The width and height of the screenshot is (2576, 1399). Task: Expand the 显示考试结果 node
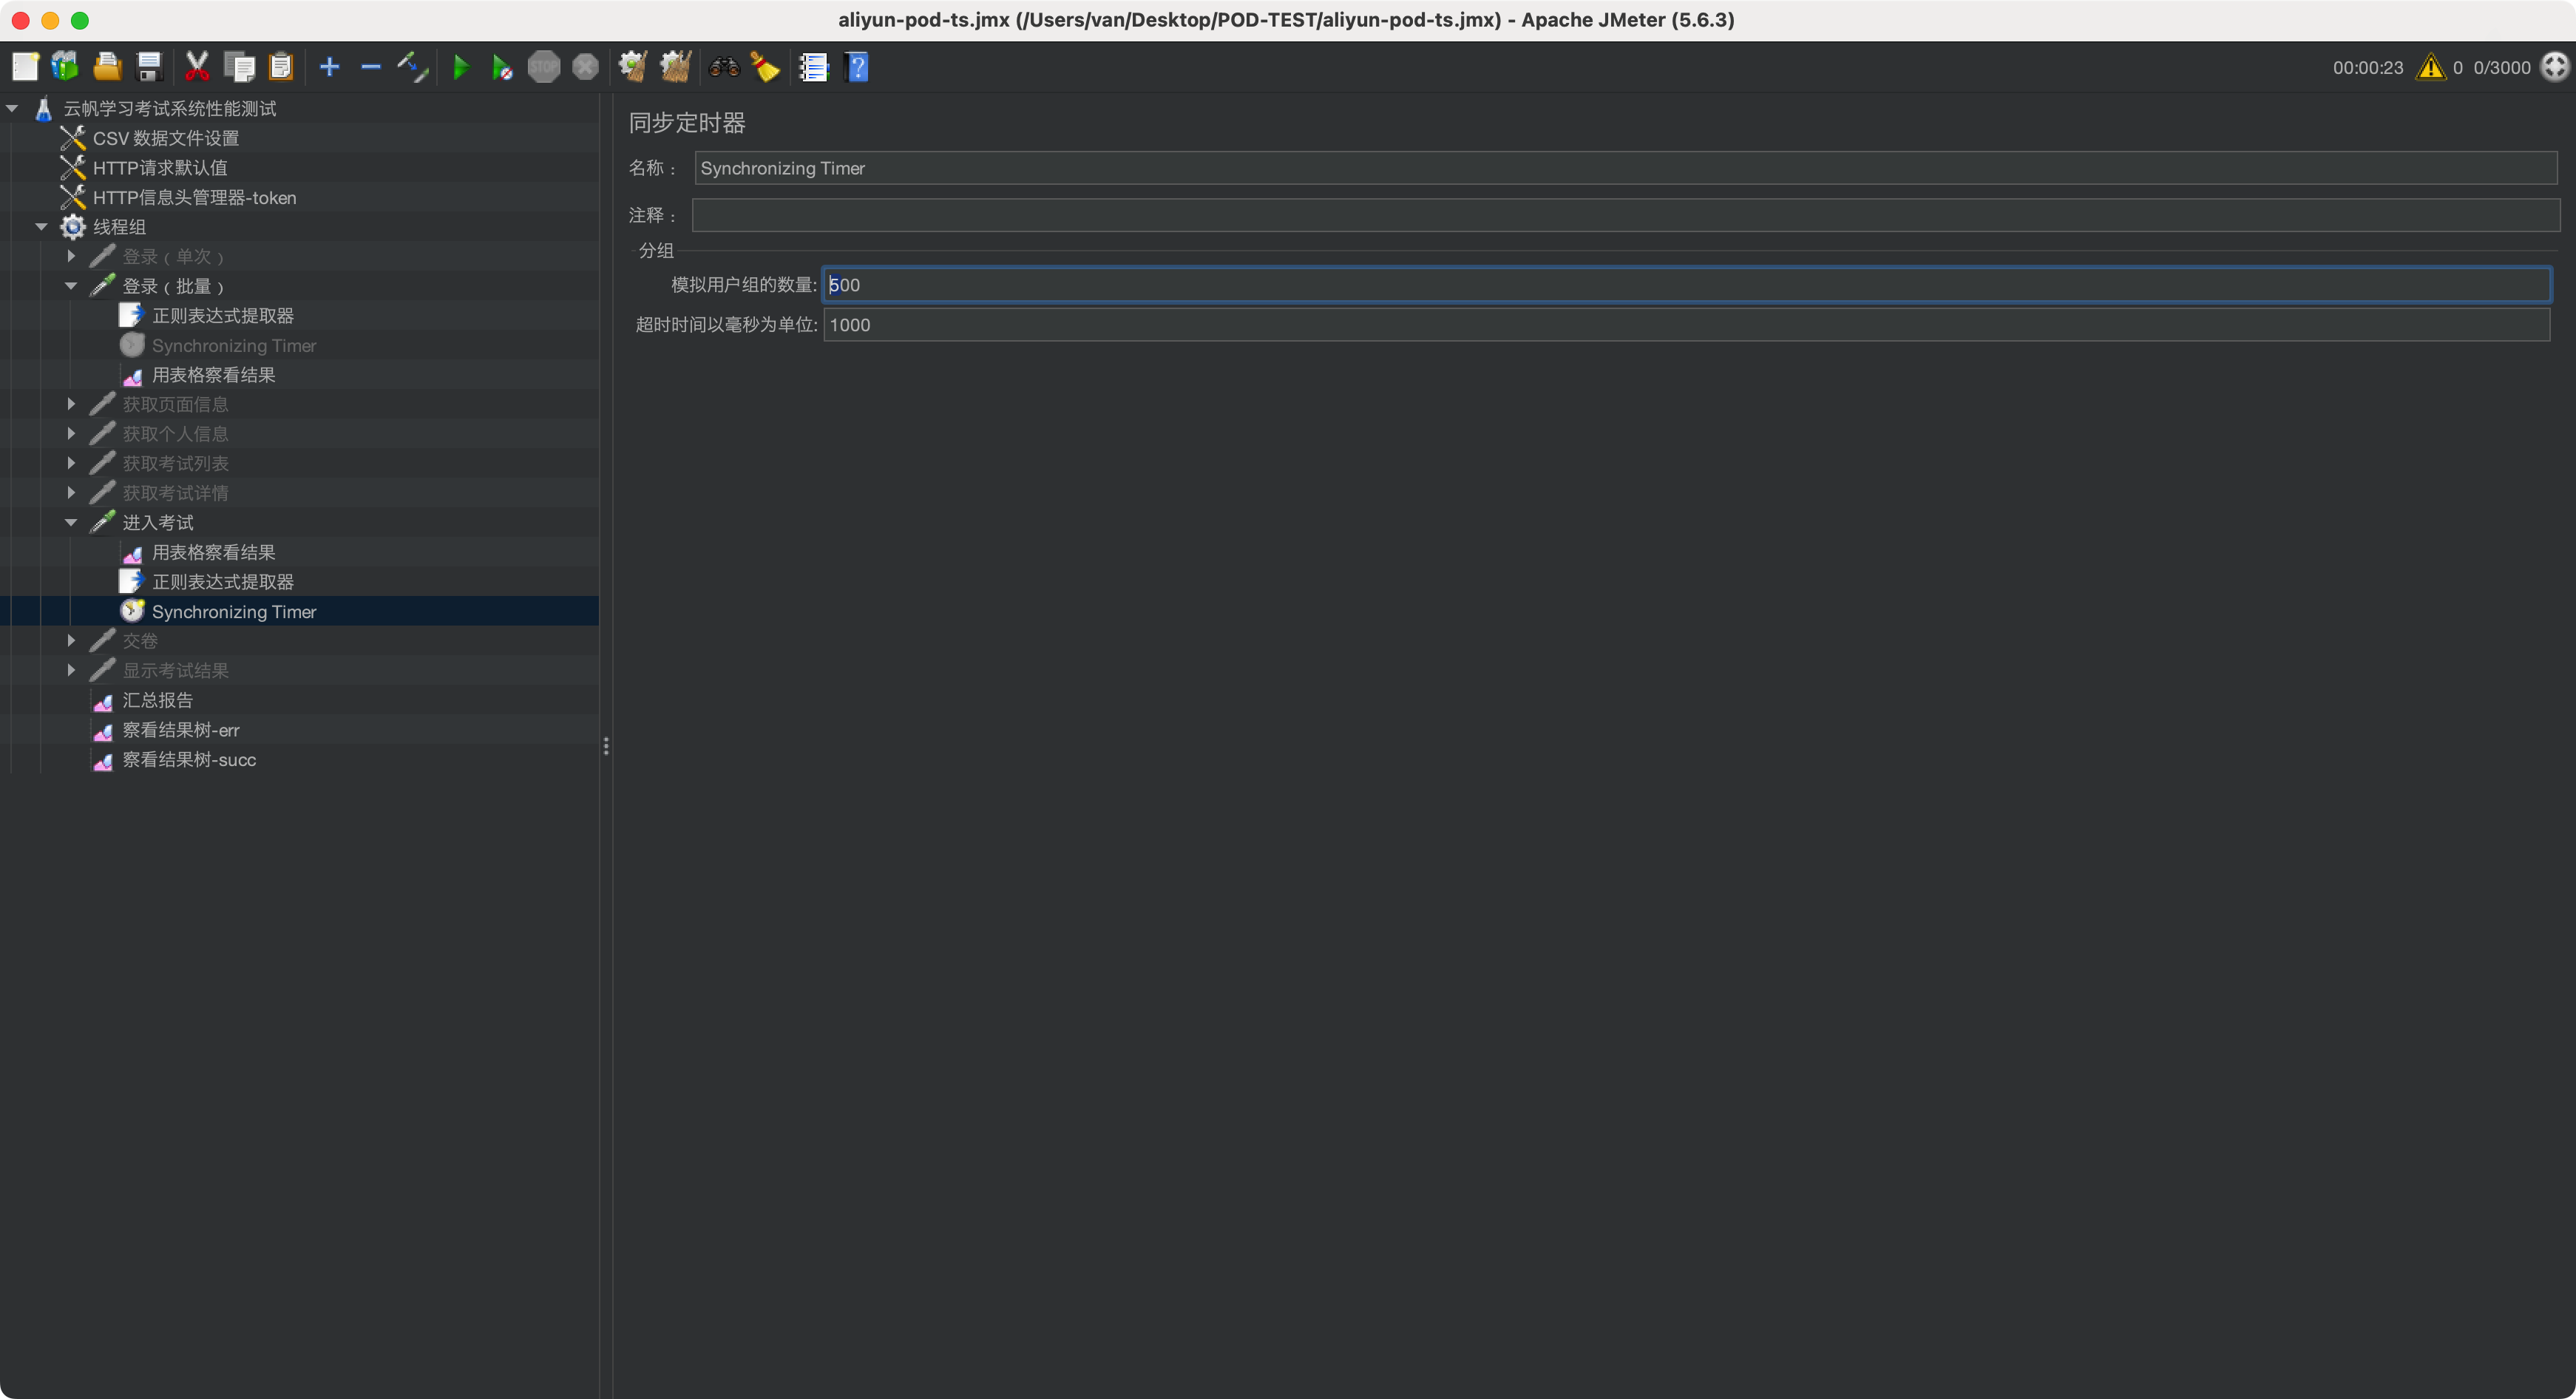coord(71,670)
